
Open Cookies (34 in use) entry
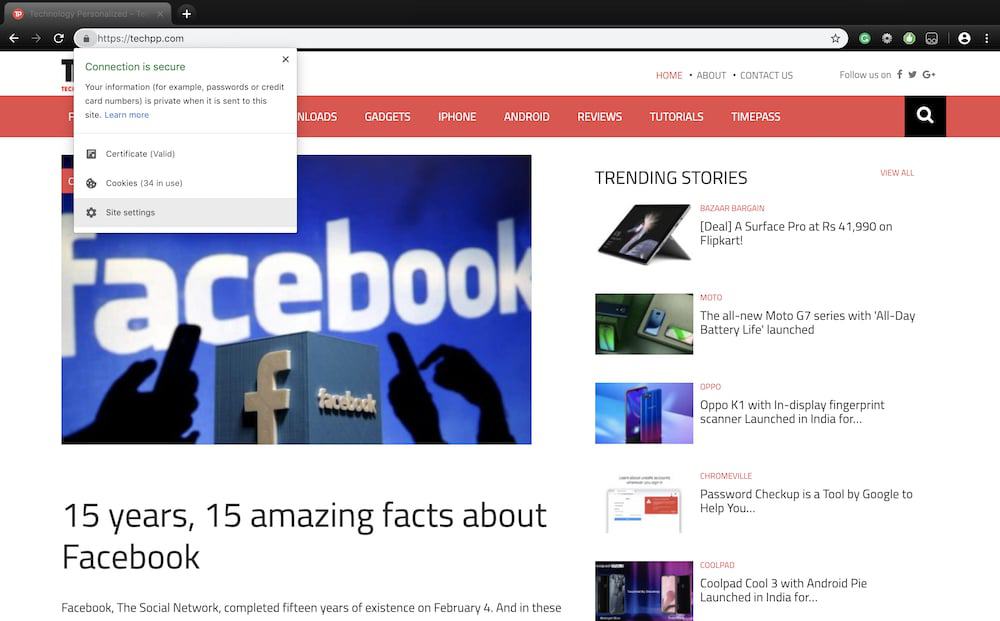click(x=185, y=183)
